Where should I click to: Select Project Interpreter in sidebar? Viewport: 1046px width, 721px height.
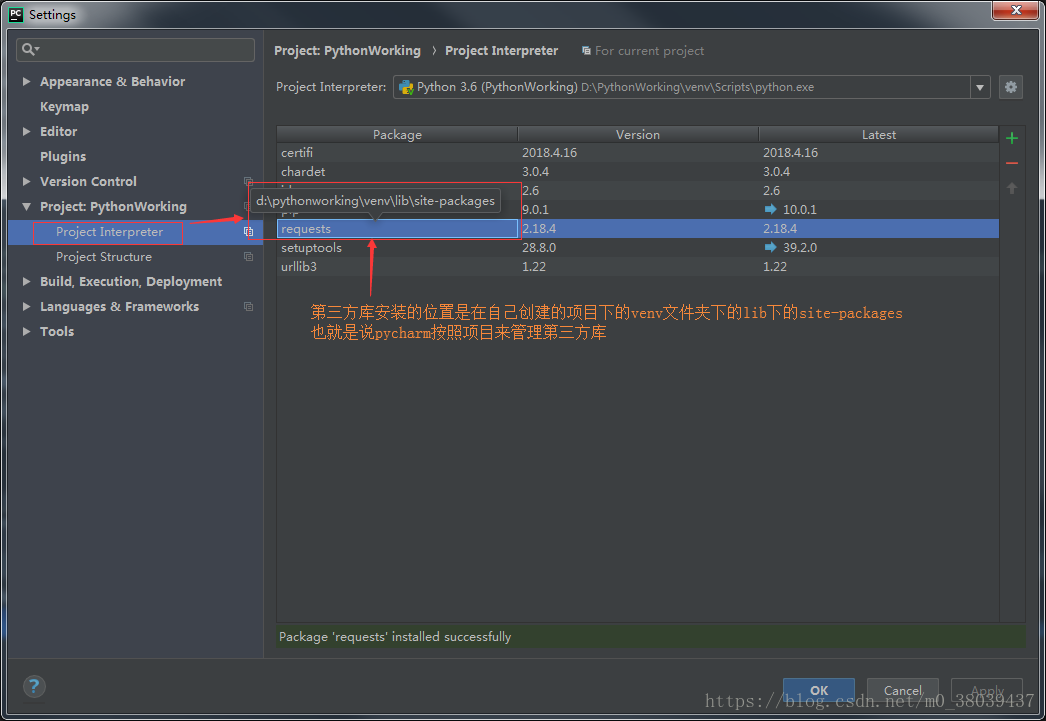pyautogui.click(x=109, y=232)
